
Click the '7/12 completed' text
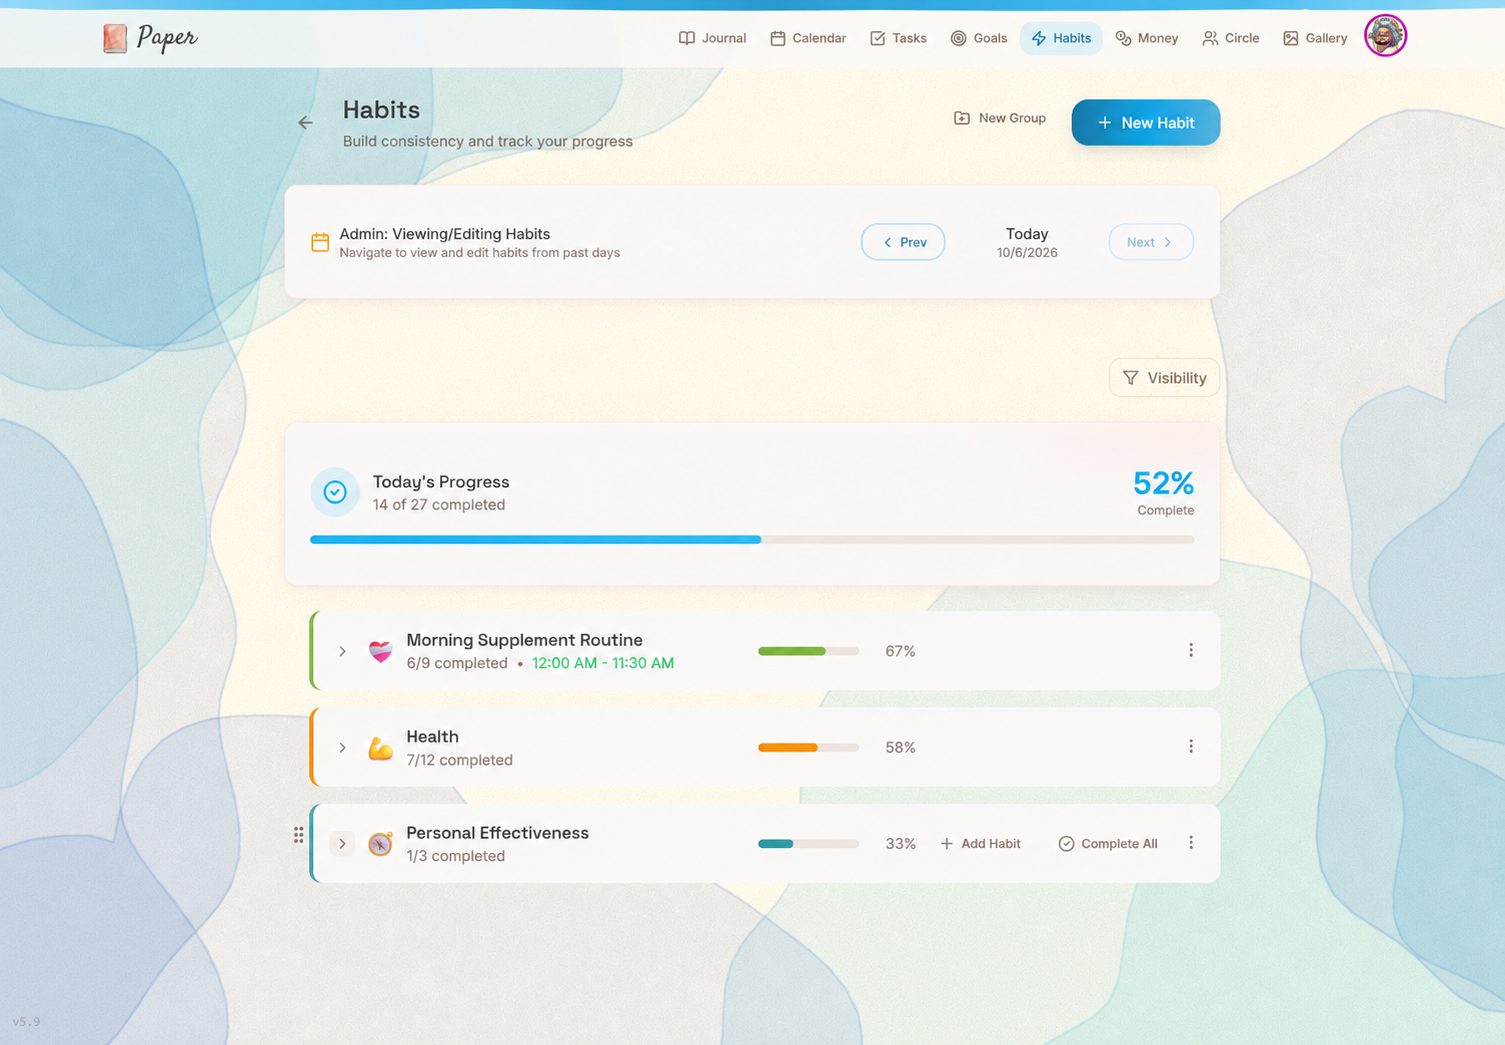460,760
